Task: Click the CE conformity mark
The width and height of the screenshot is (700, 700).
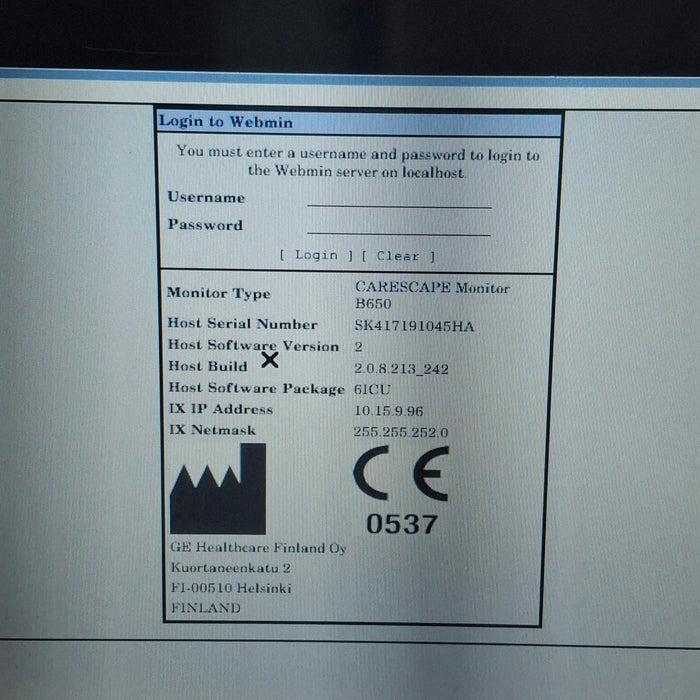Action: tap(400, 475)
